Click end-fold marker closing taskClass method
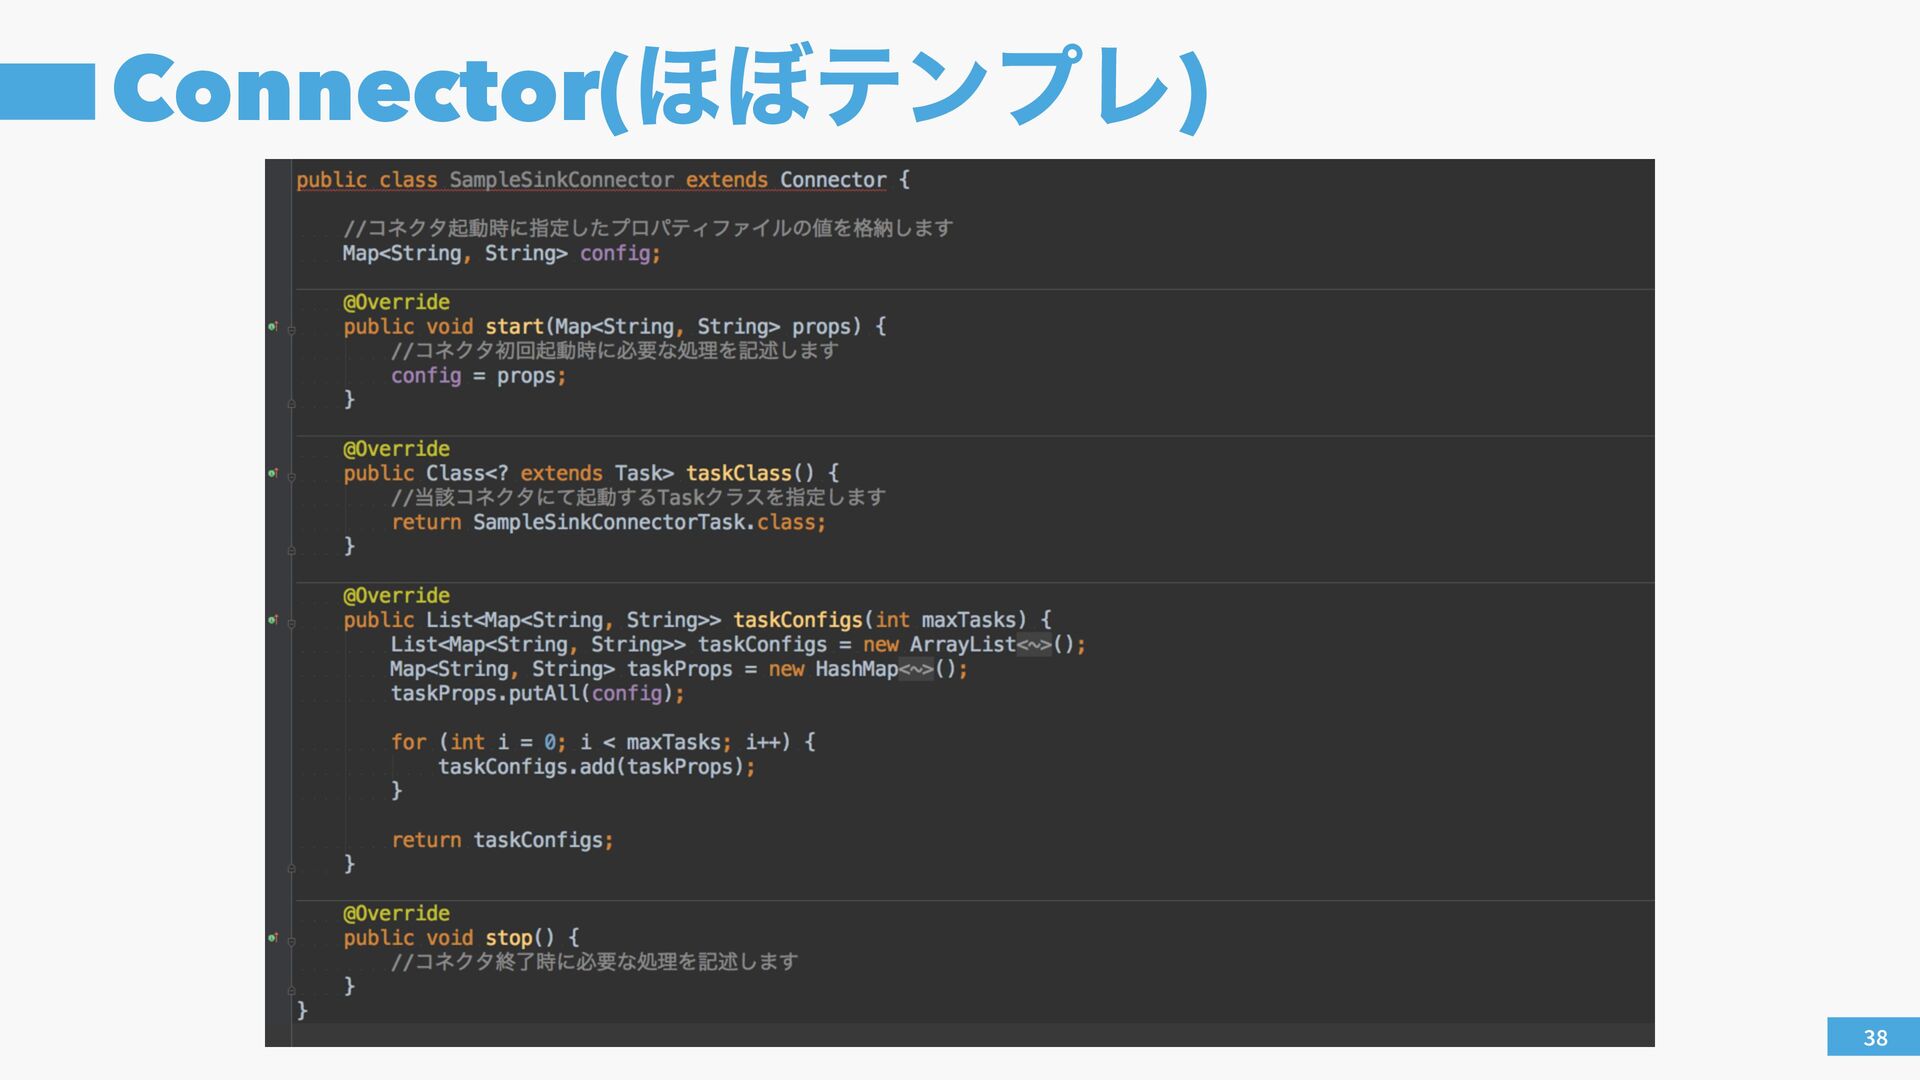Screen dimensions: 1920x1080 pyautogui.click(x=291, y=550)
